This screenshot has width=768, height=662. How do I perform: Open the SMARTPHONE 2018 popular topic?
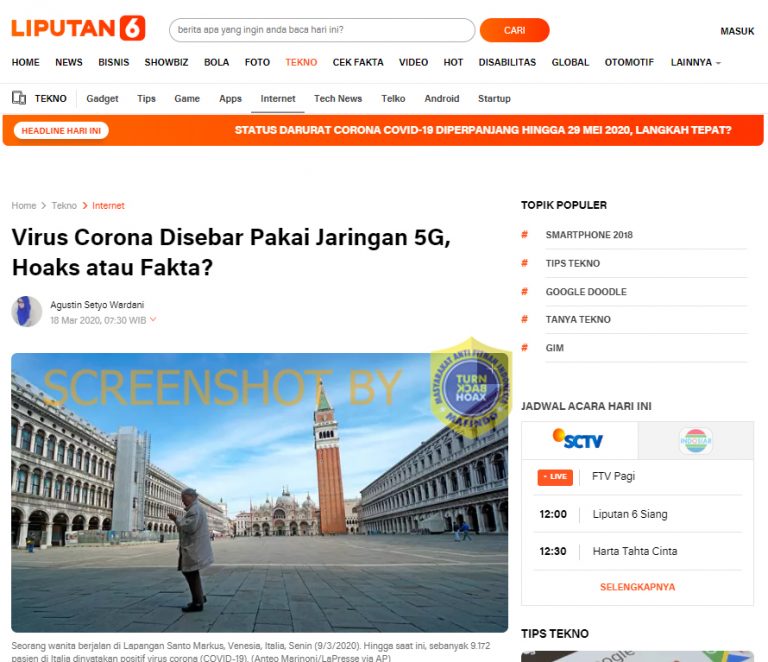coord(589,235)
